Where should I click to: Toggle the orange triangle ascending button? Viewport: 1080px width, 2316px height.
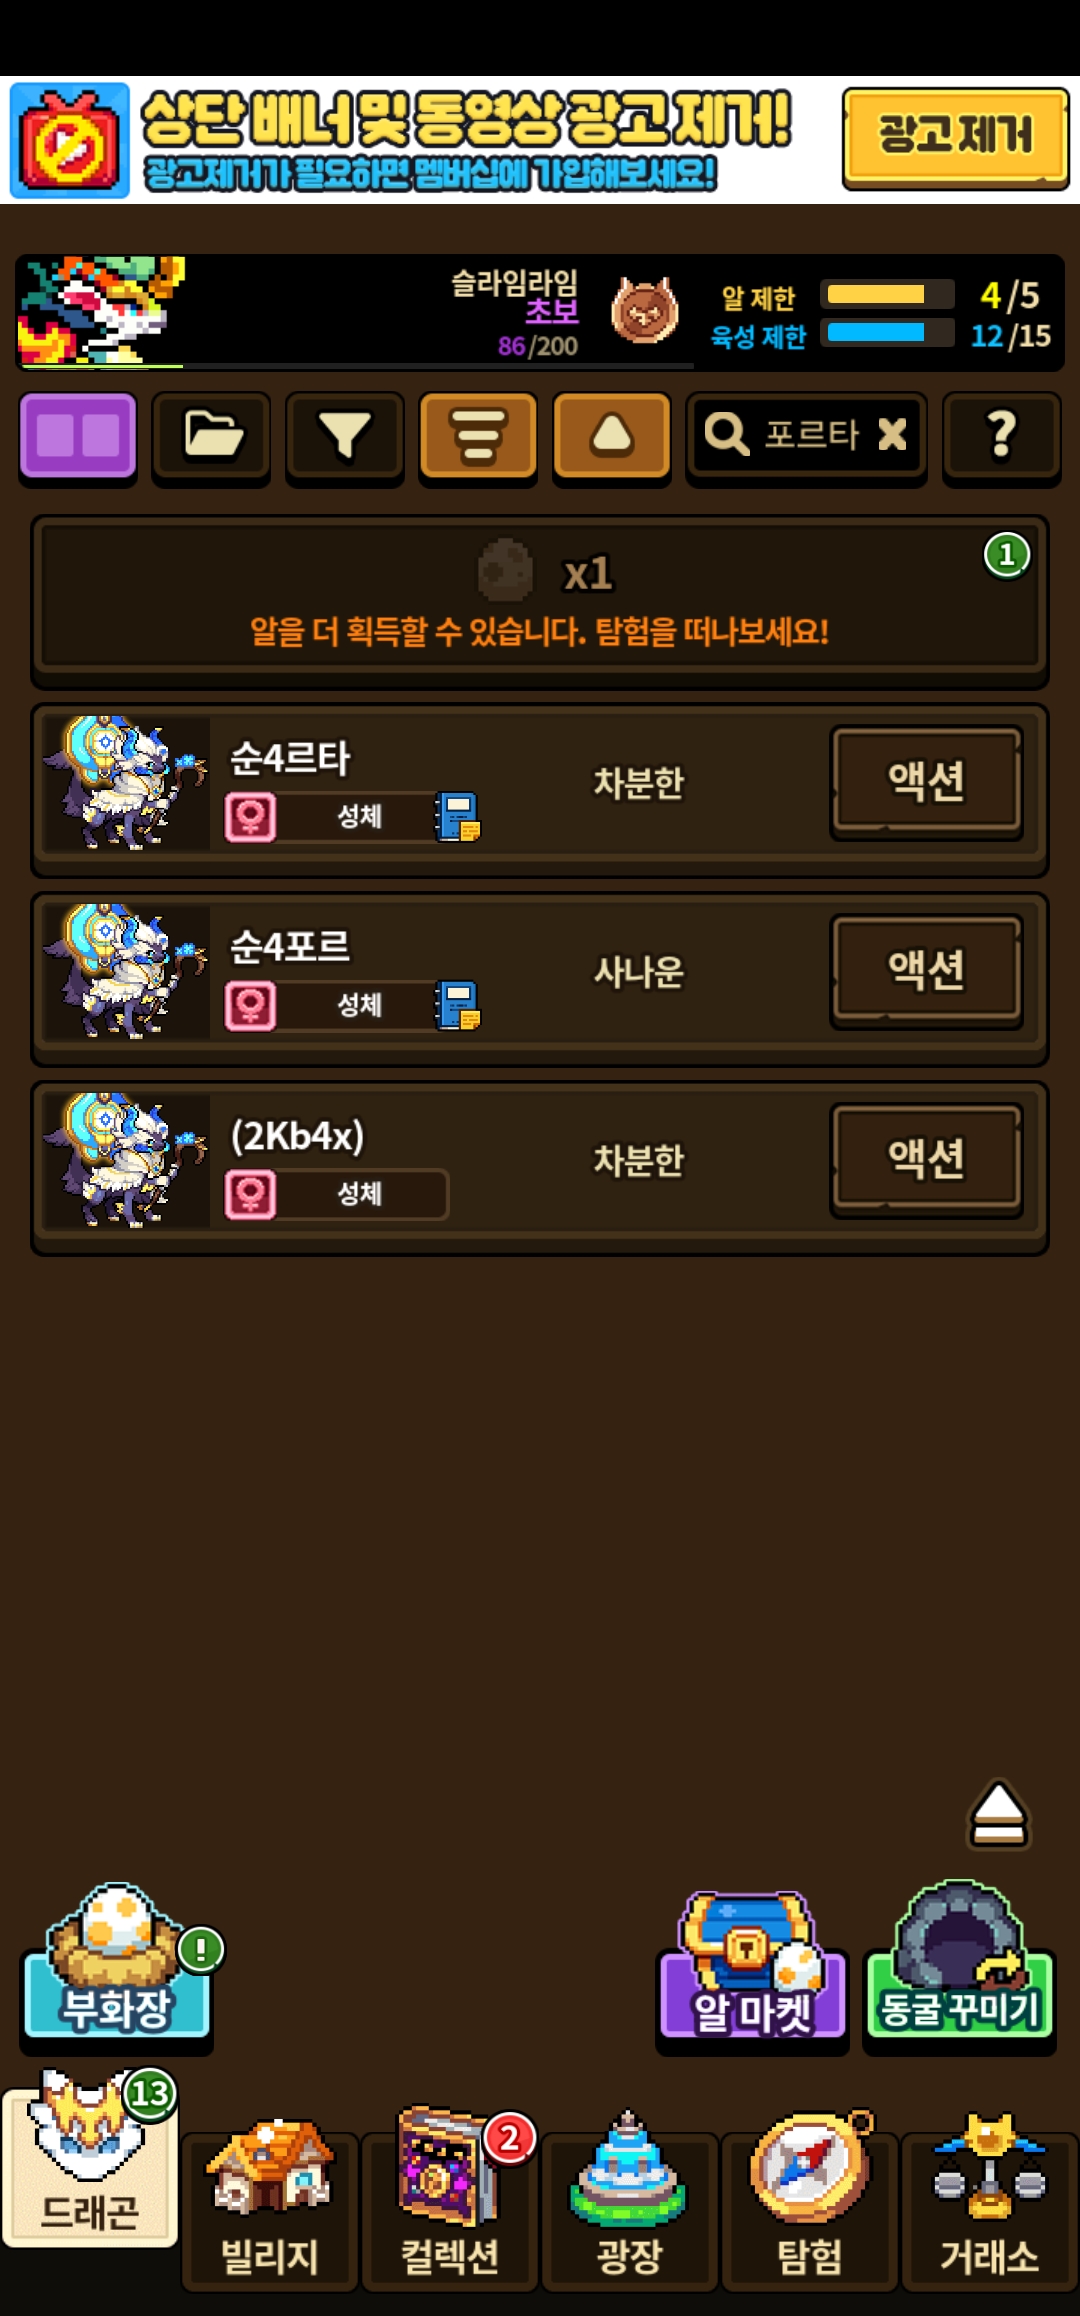[x=611, y=437]
